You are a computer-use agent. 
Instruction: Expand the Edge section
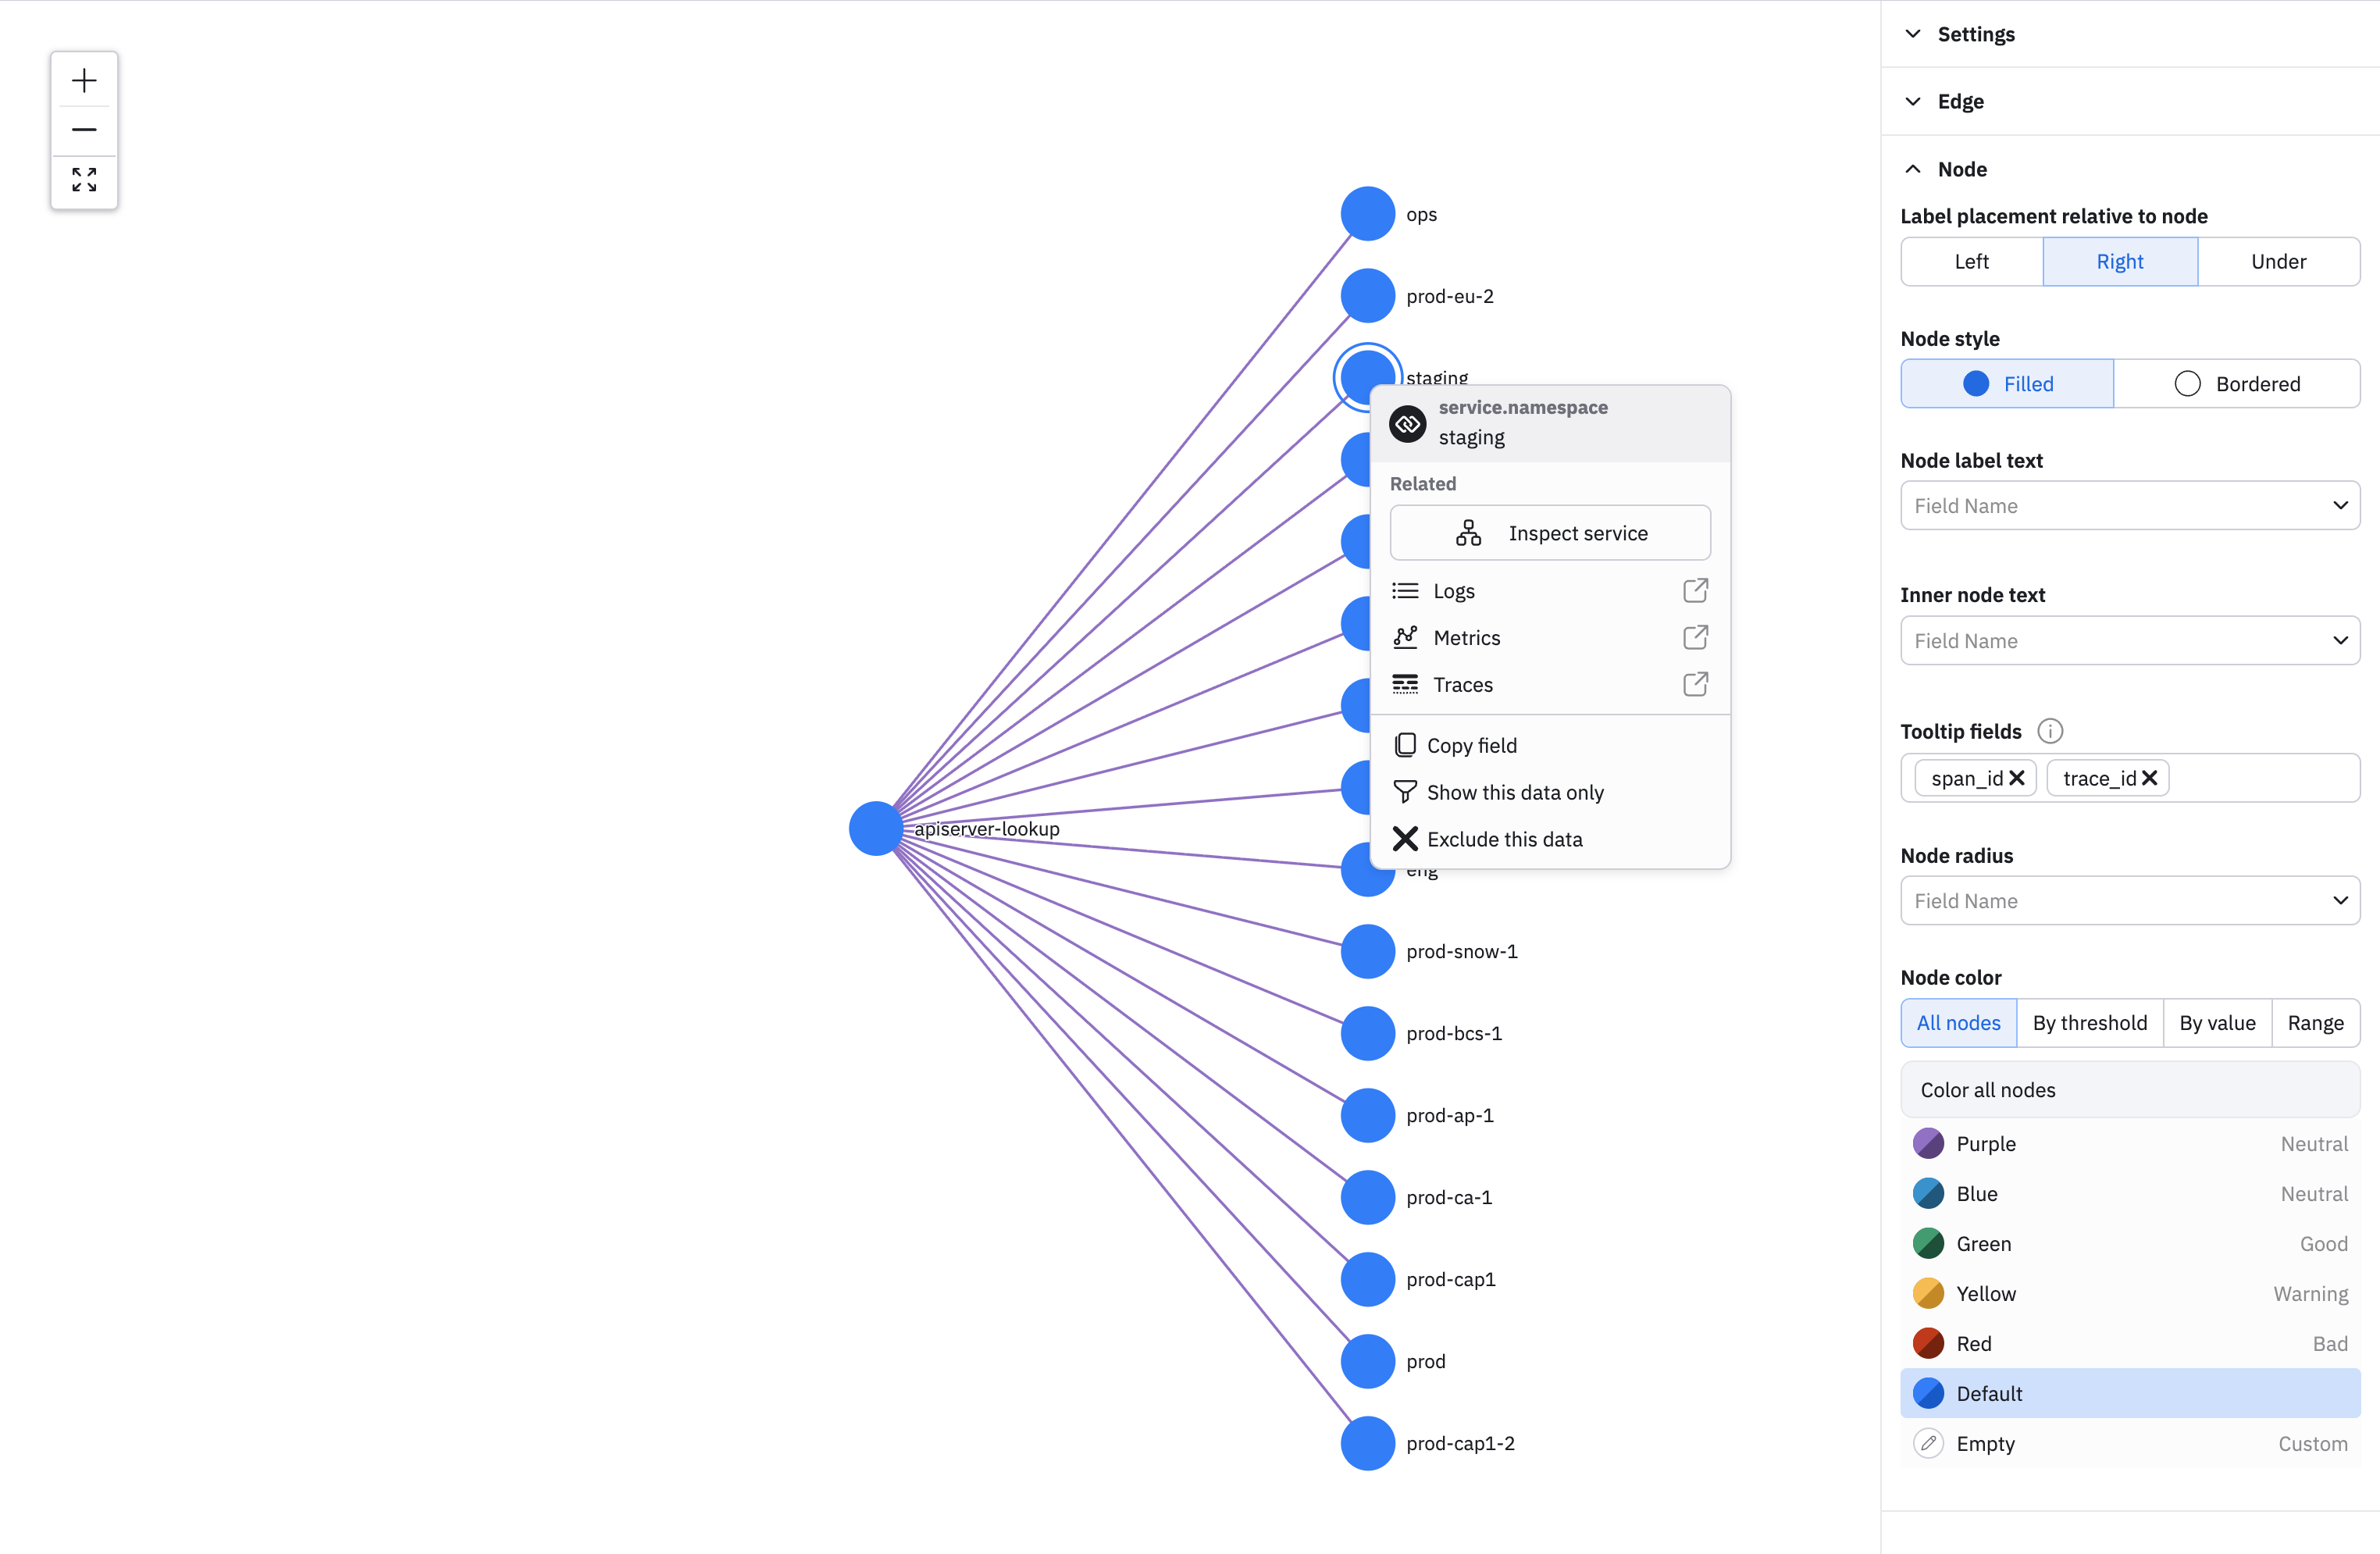(x=1960, y=101)
